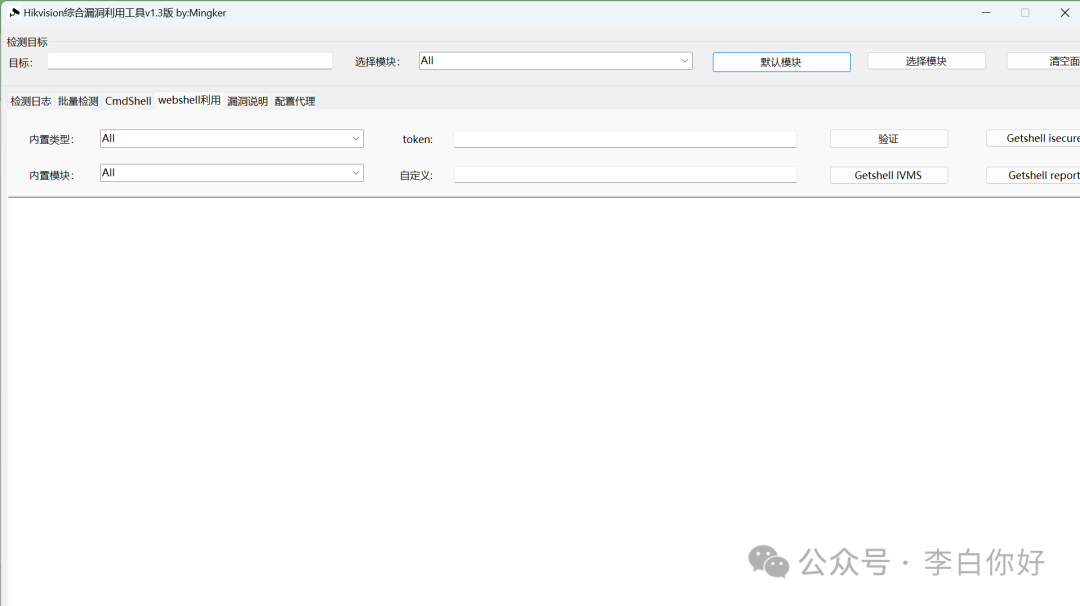
Task: Switch to the 检测日志 tab
Action: (x=31, y=101)
